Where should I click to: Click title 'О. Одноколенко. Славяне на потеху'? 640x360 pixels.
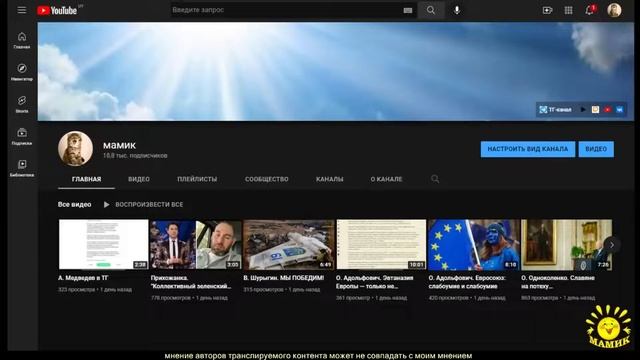tap(558, 282)
